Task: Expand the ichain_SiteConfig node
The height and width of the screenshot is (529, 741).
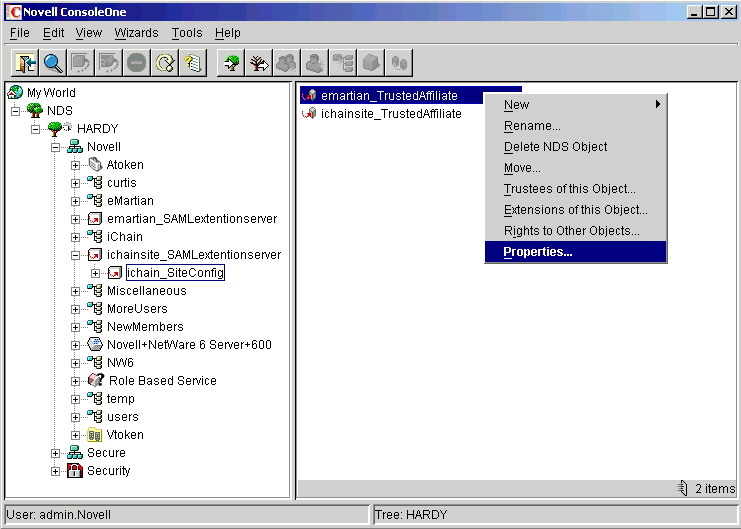Action: coord(95,273)
